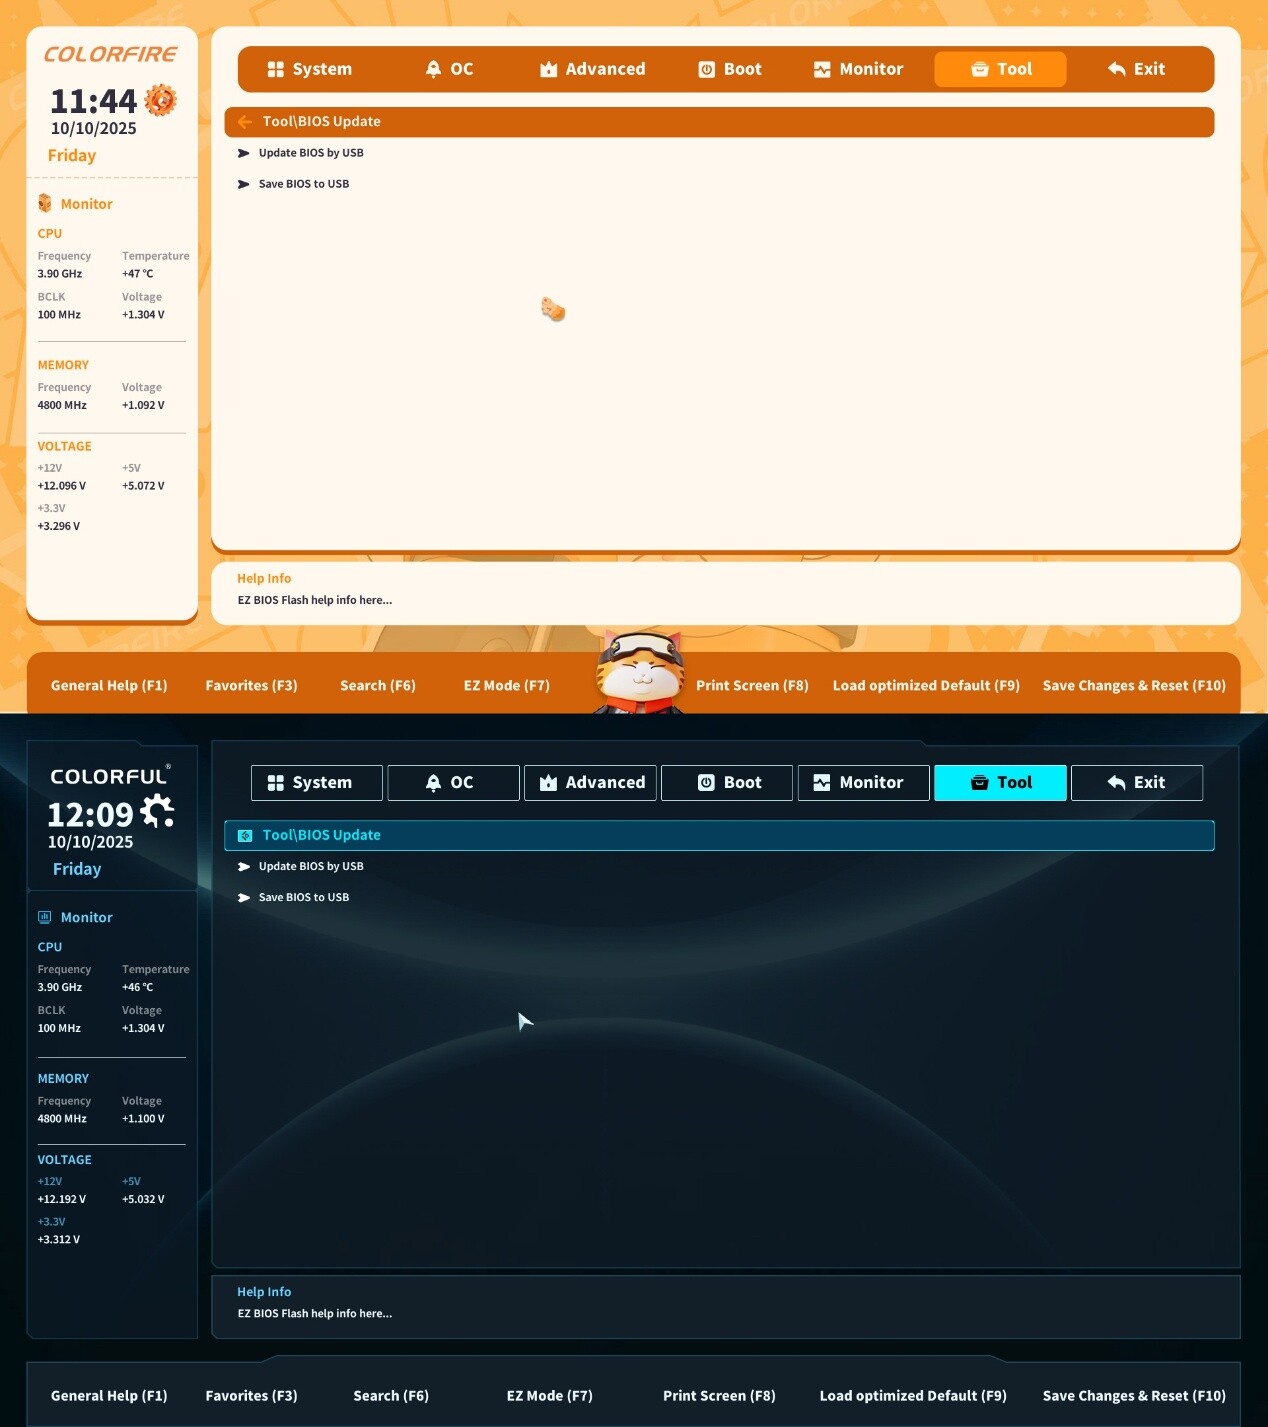The image size is (1268, 1427).
Task: Click the System grid icon in orange tab bar
Action: [x=276, y=69]
